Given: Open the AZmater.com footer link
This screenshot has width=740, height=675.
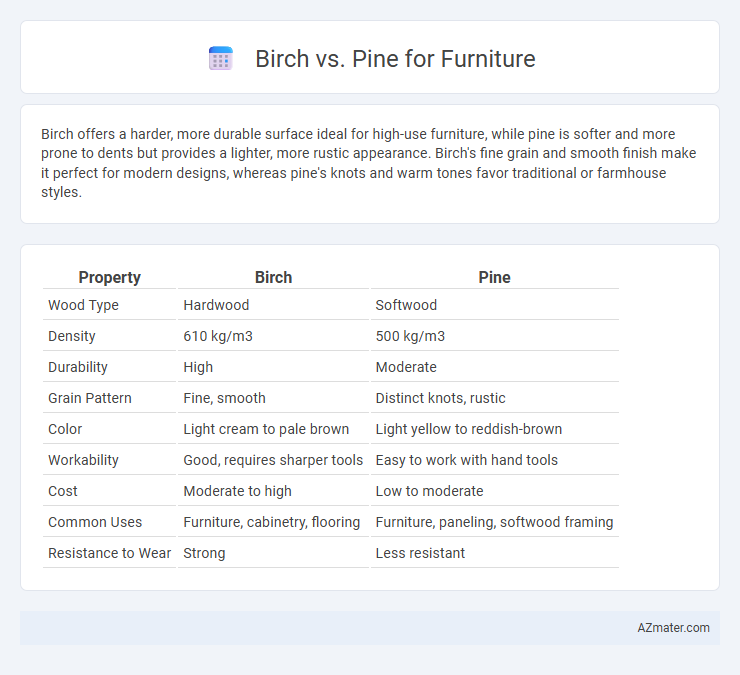Looking at the screenshot, I should (x=673, y=628).
